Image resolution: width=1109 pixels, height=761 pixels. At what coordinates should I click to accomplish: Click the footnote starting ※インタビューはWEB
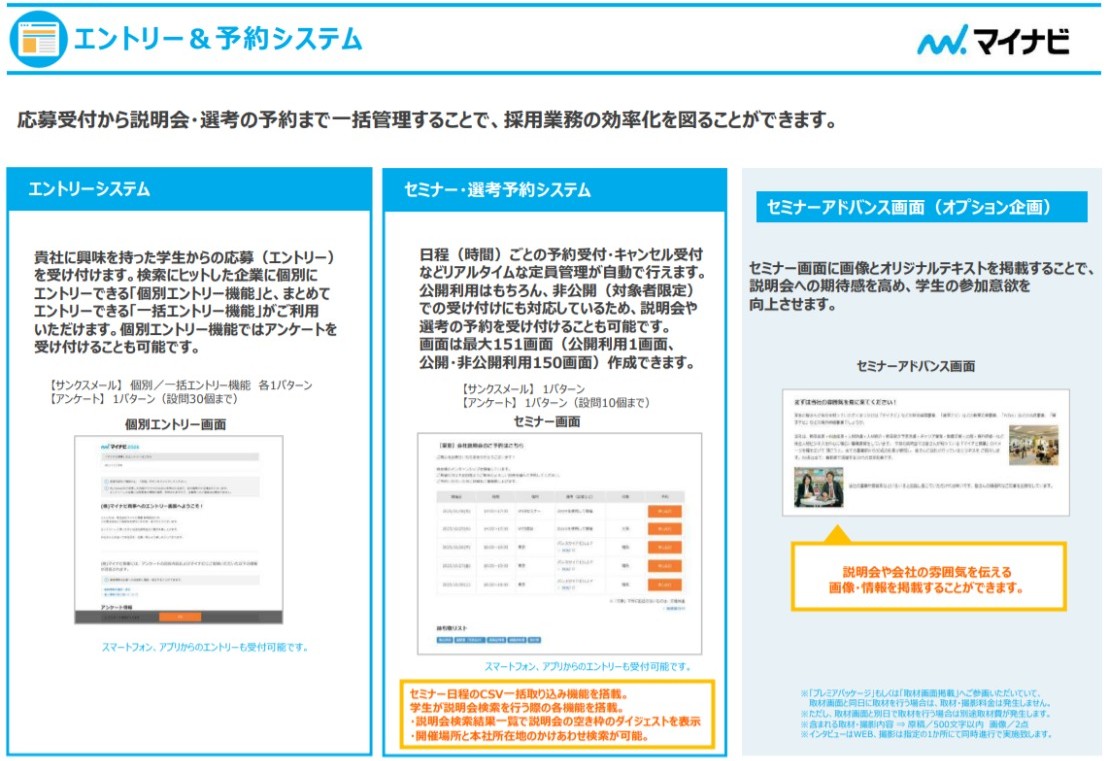[x=925, y=734]
